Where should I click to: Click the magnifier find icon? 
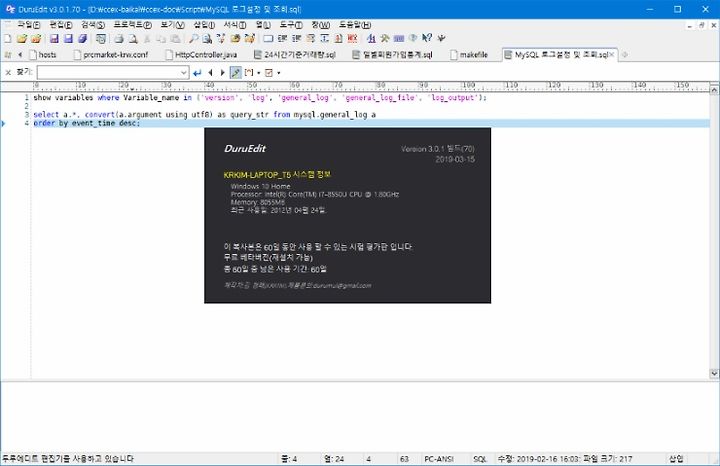pos(193,39)
